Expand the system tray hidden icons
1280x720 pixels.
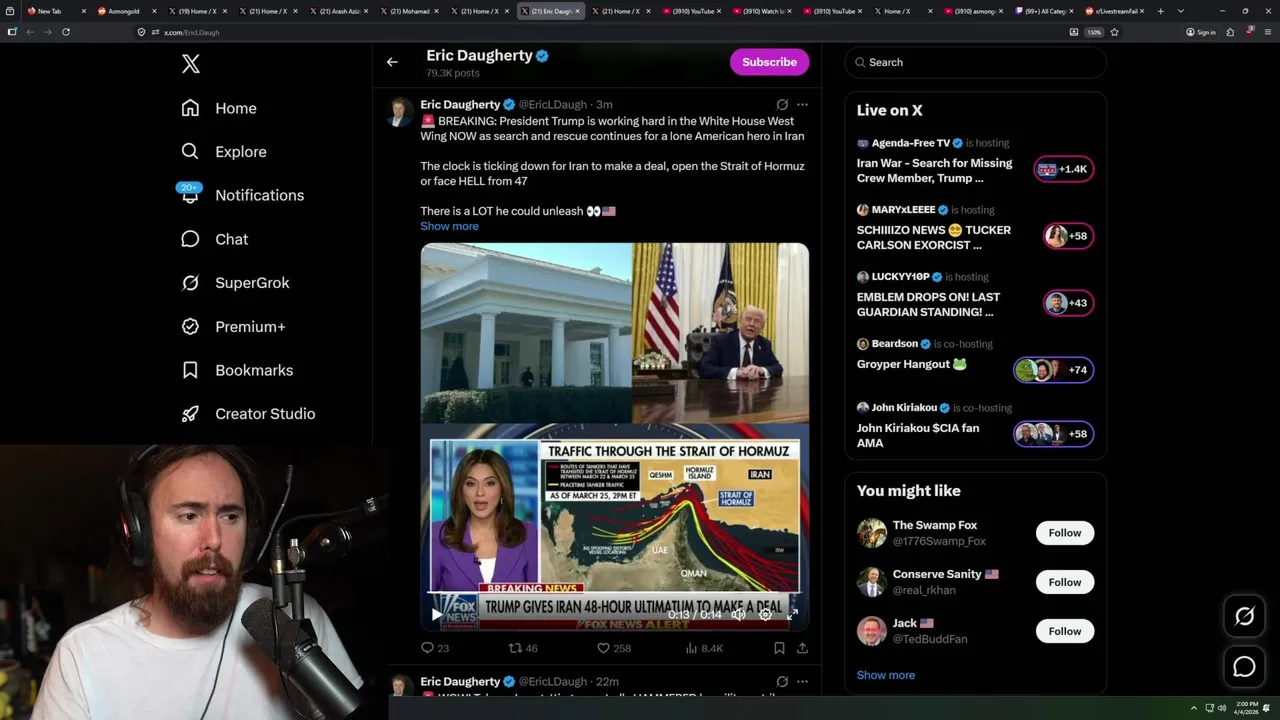1193,708
